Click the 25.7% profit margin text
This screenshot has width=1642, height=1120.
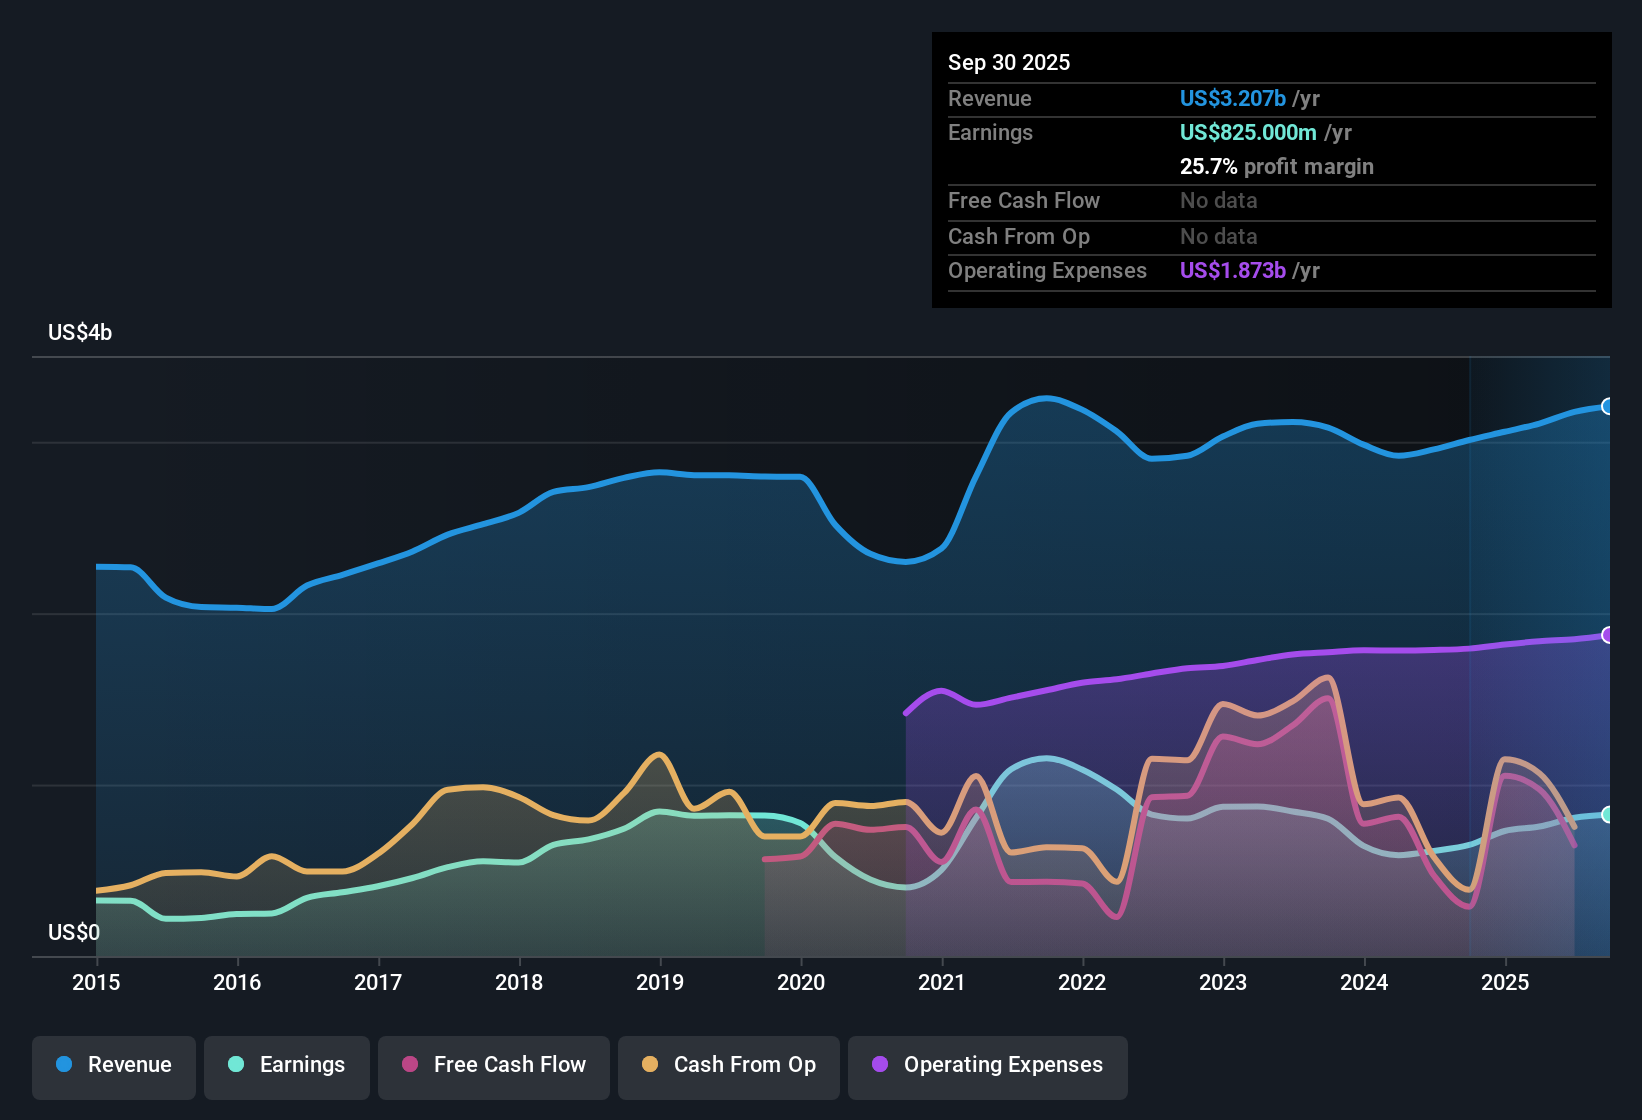tap(1277, 166)
